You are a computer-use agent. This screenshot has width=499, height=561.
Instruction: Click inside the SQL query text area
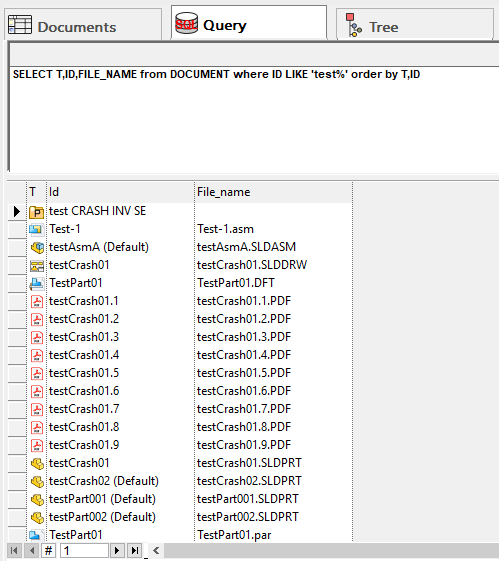[x=254, y=119]
